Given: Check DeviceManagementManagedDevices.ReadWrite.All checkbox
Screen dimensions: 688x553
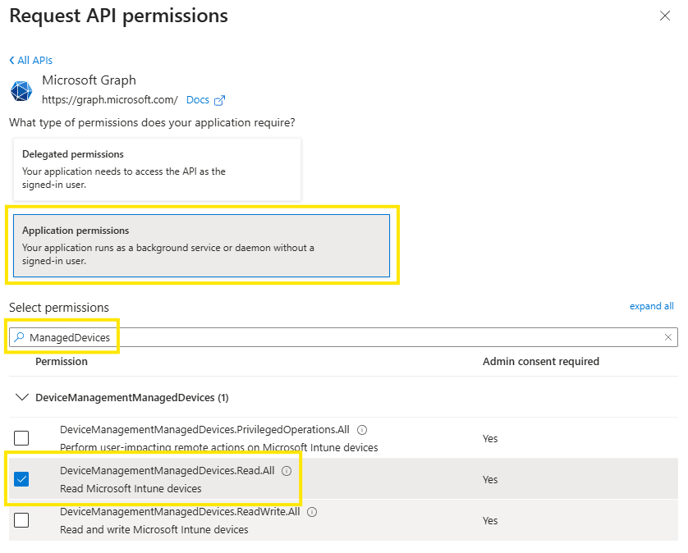Looking at the screenshot, I should 22,520.
